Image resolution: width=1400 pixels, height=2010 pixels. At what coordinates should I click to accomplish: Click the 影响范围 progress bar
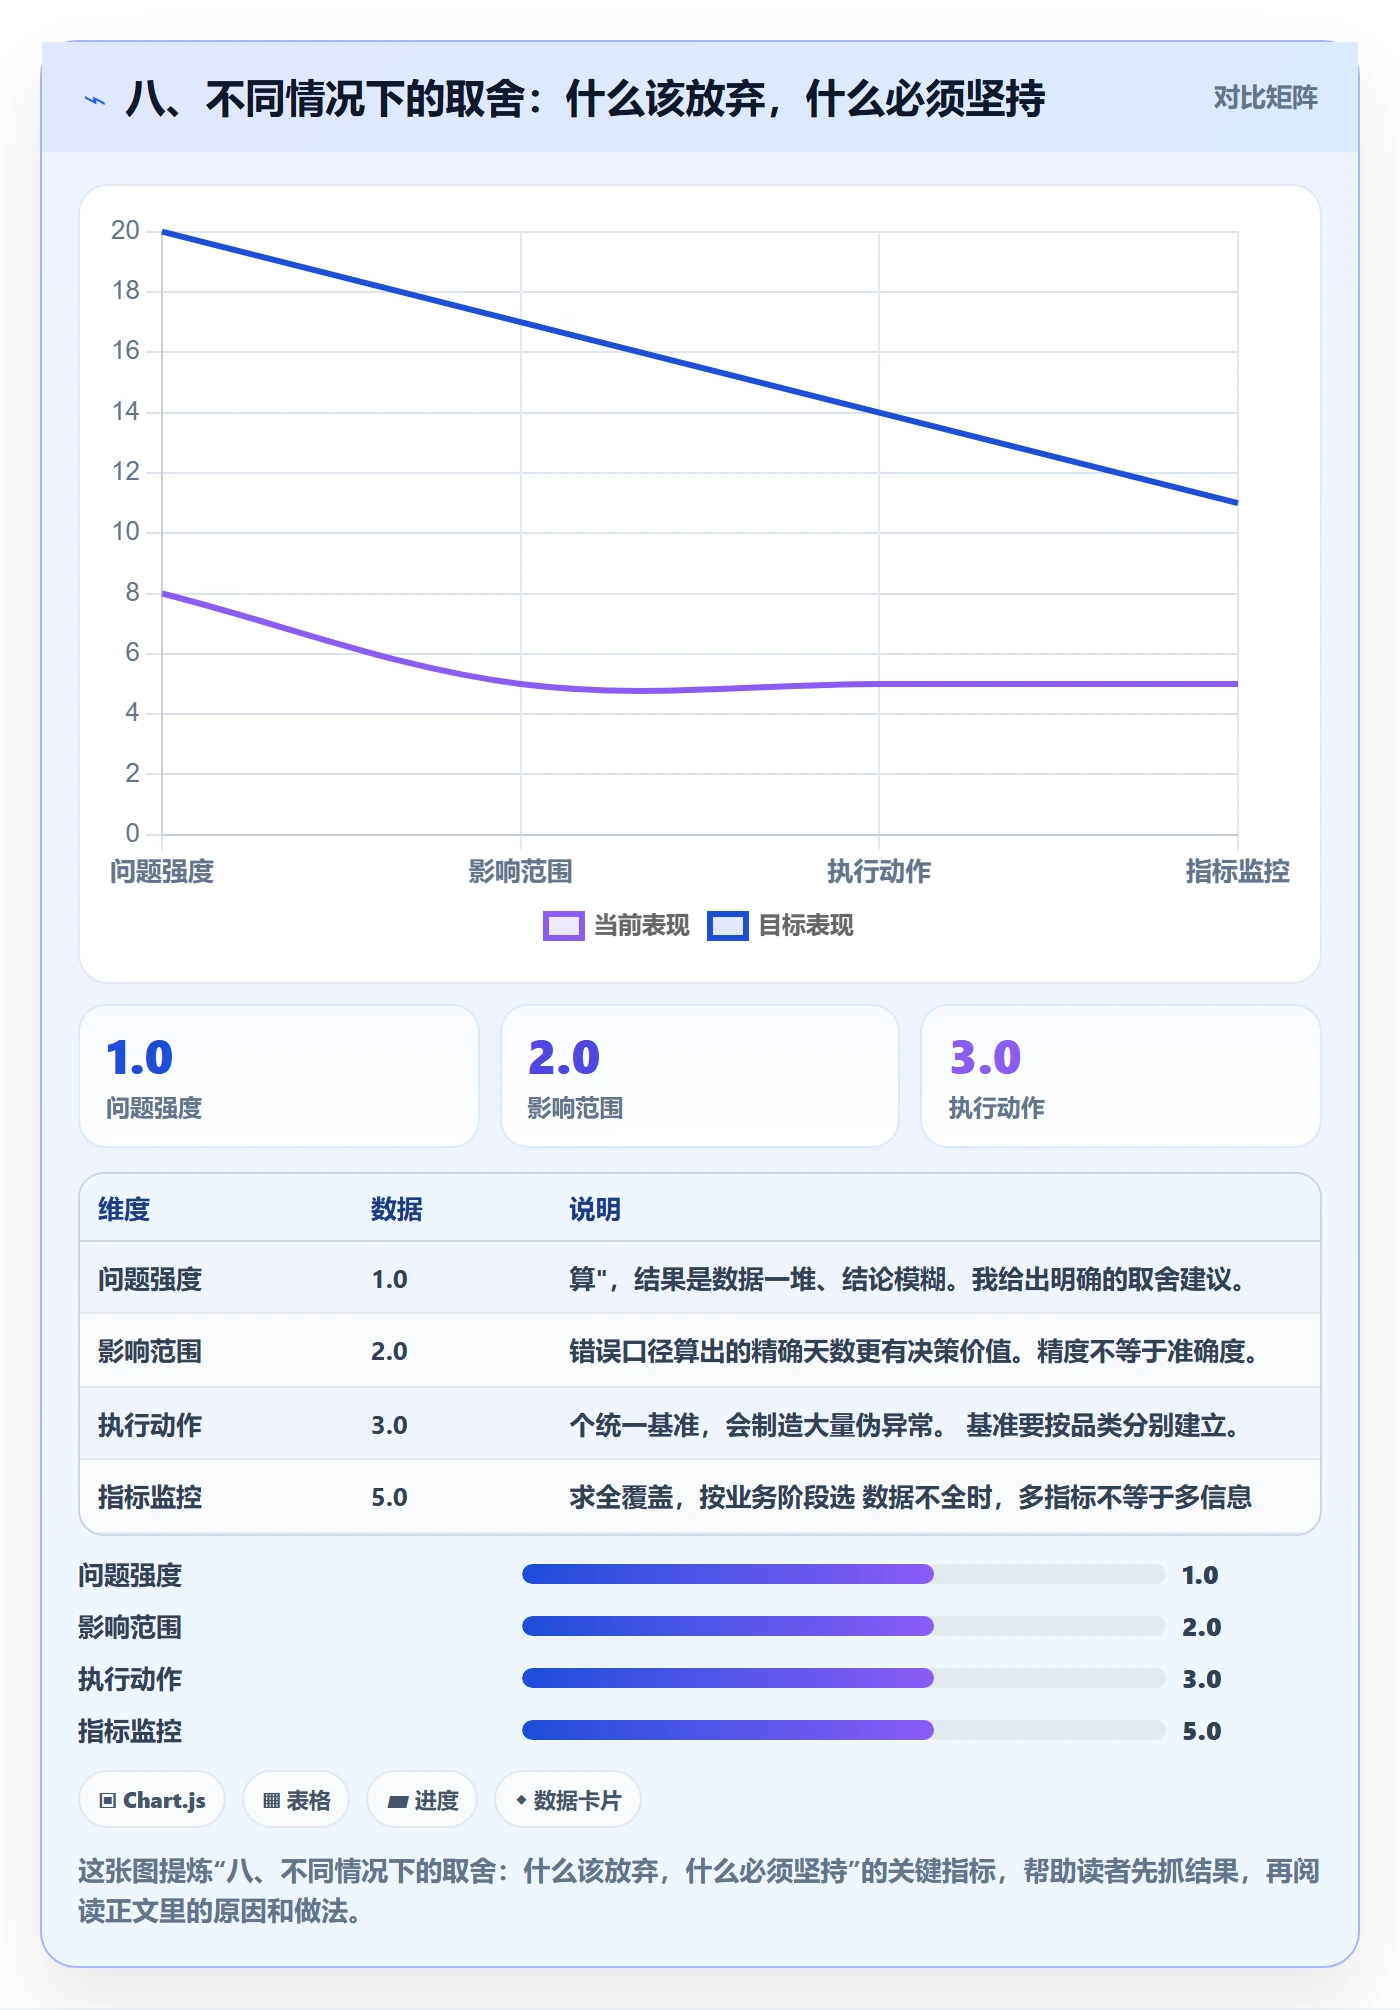(843, 1627)
